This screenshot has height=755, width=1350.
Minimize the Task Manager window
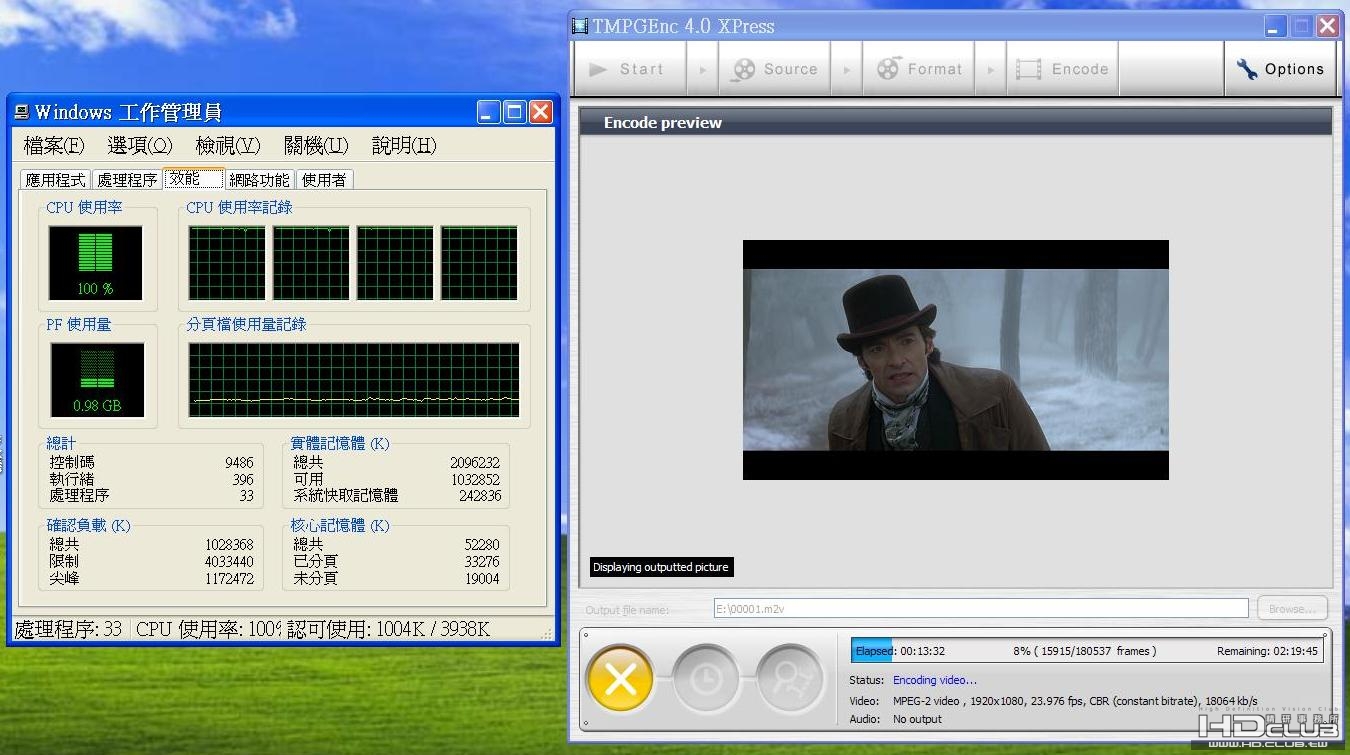tap(488, 112)
